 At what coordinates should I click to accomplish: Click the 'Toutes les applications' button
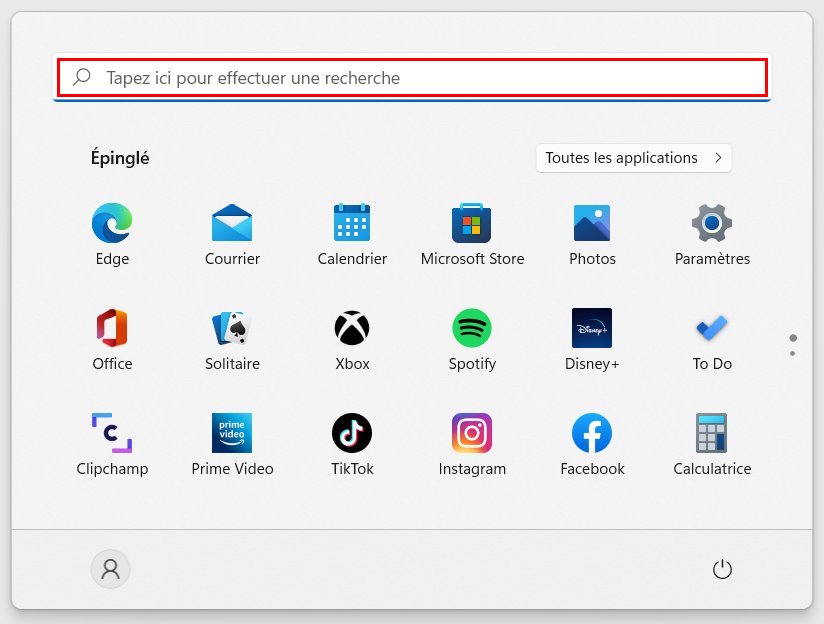(x=633, y=158)
